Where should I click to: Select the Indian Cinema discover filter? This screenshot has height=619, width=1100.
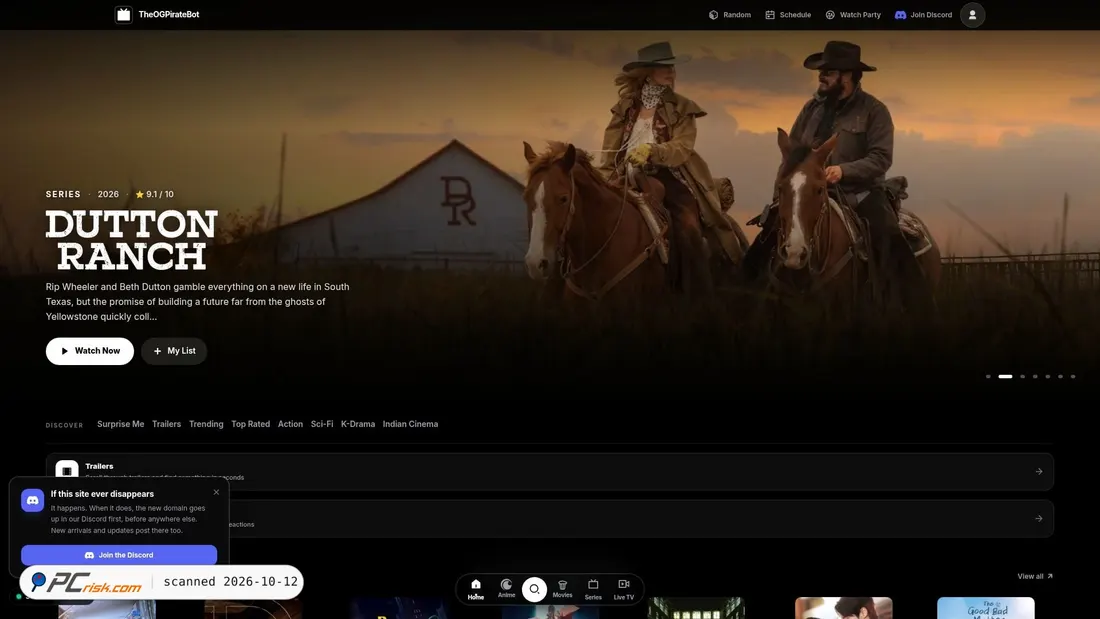[x=410, y=424]
